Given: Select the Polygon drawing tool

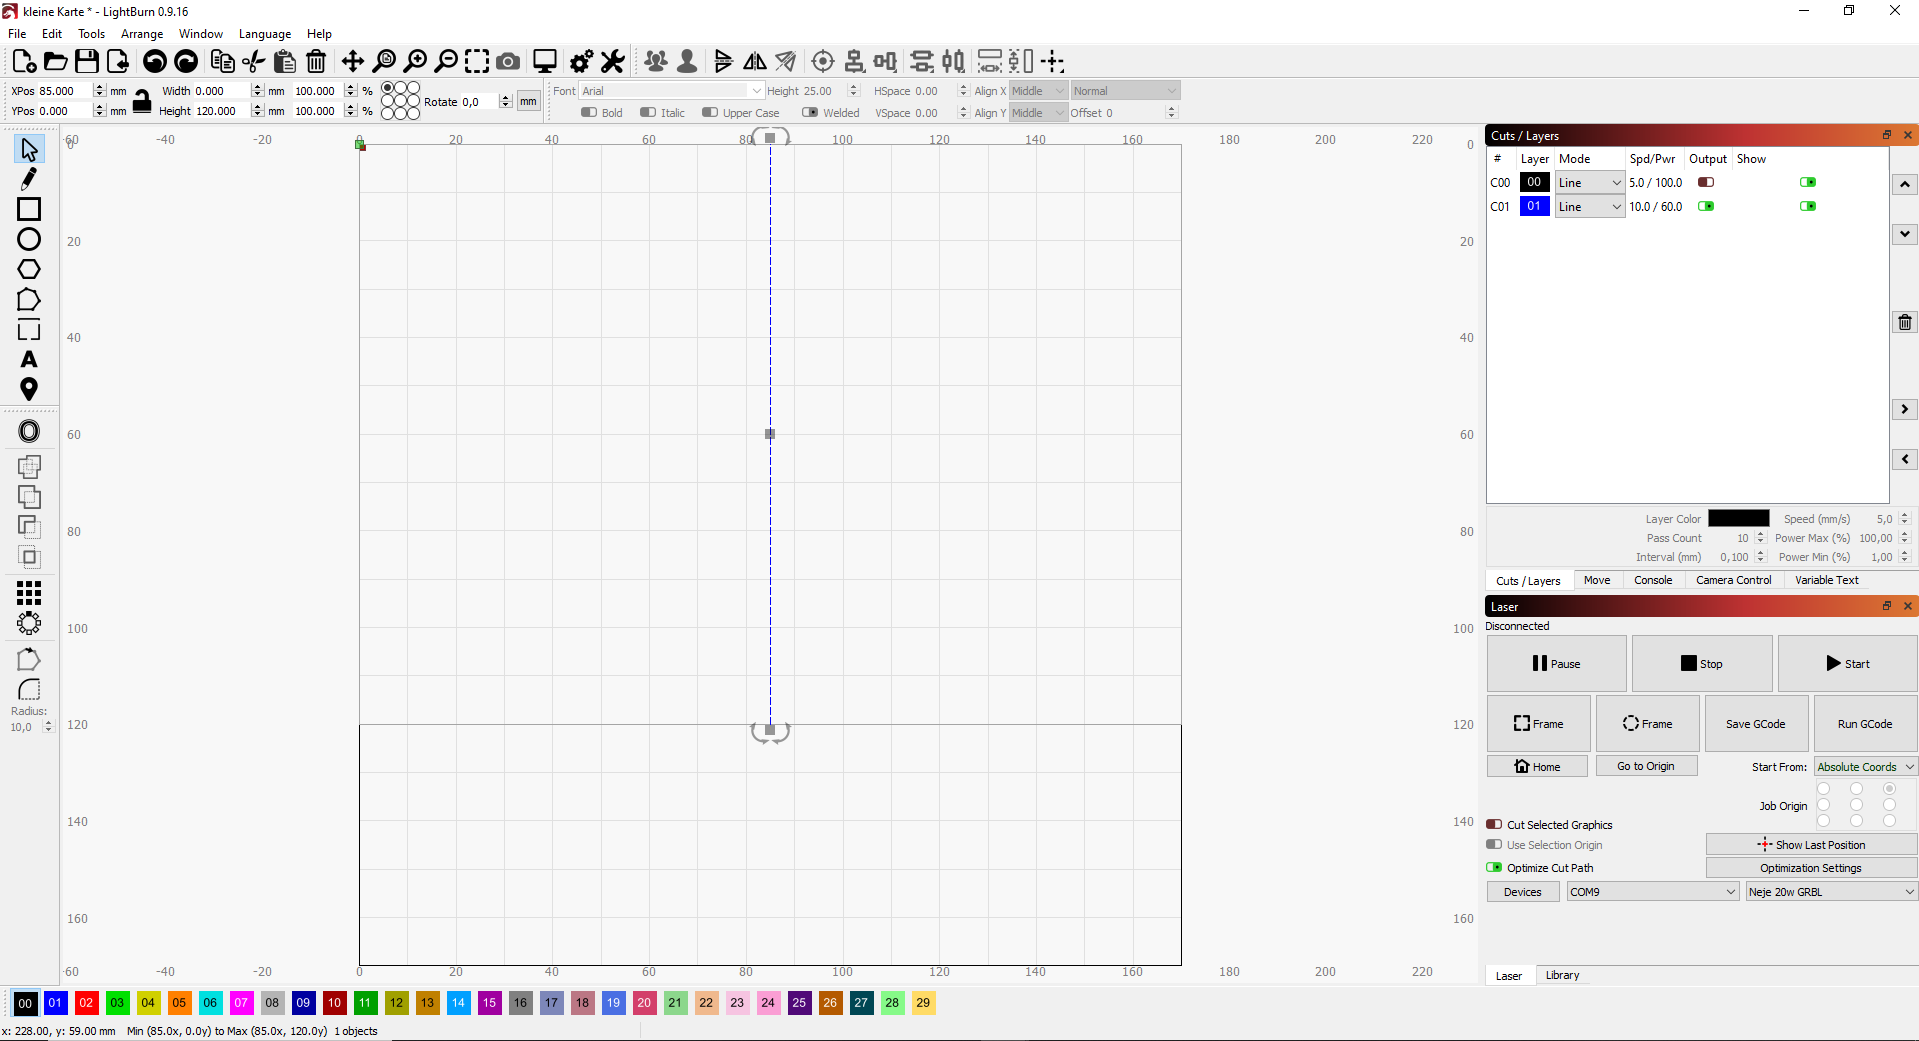Looking at the screenshot, I should click(x=29, y=269).
